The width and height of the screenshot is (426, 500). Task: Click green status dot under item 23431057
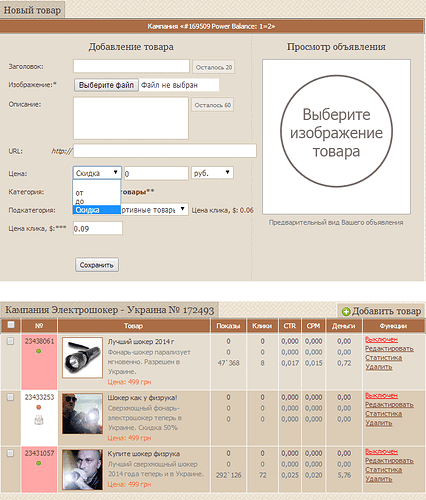click(x=39, y=463)
